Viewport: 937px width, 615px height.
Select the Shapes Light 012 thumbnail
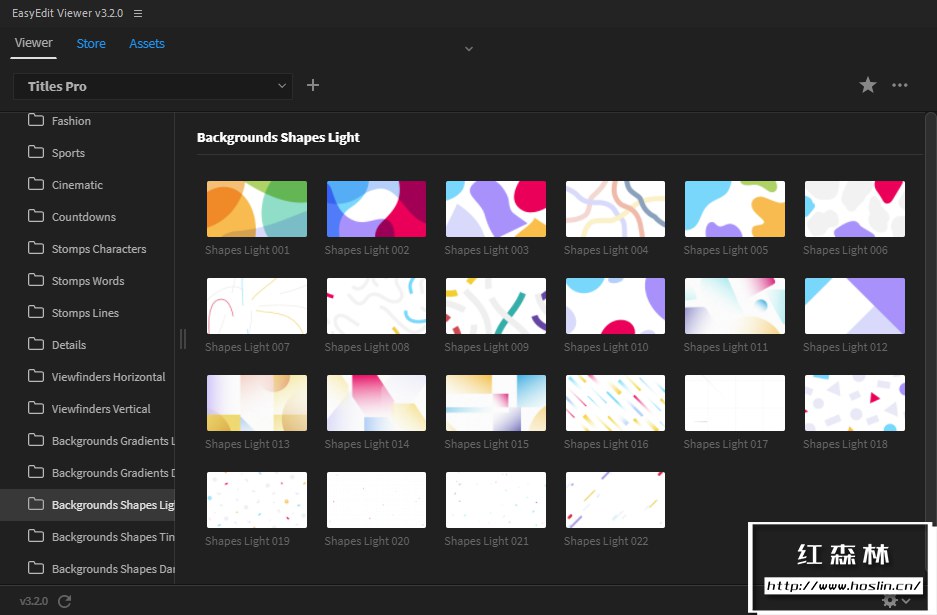pyautogui.click(x=855, y=306)
